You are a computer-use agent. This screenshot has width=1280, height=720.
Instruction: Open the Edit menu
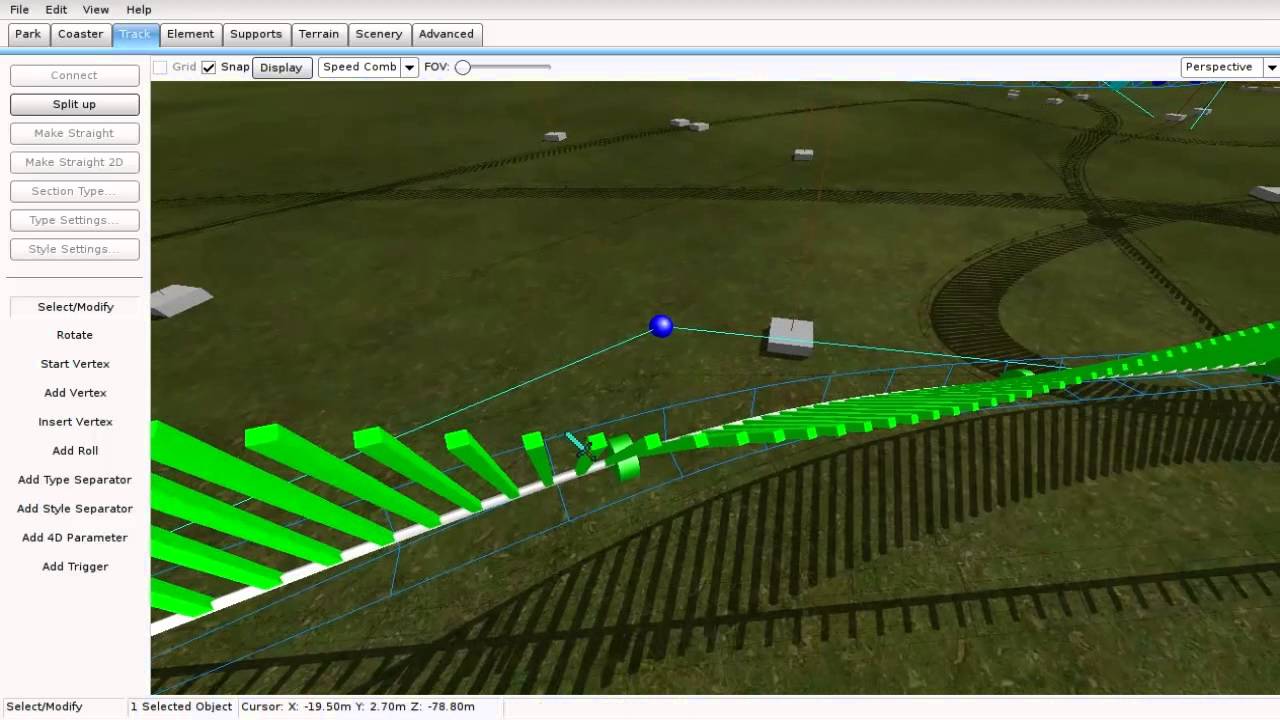pos(56,9)
